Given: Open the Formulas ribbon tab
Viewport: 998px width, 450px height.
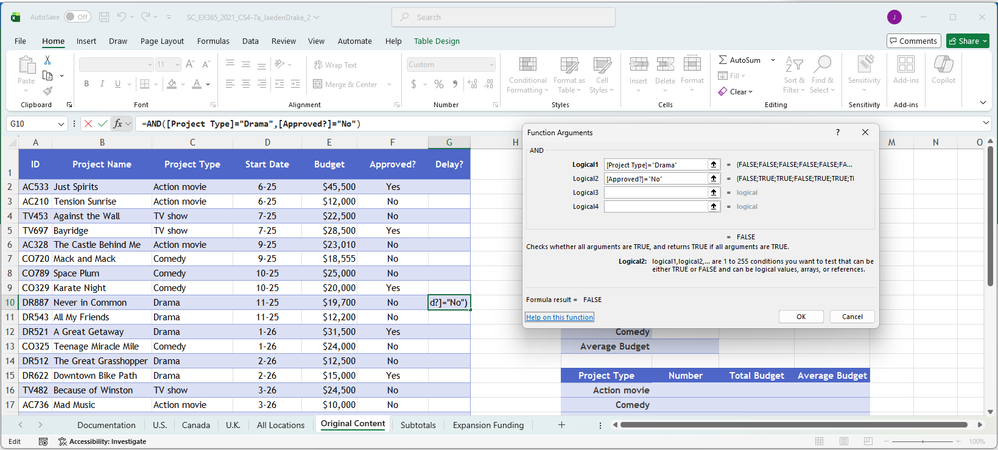Looking at the screenshot, I should (x=213, y=41).
